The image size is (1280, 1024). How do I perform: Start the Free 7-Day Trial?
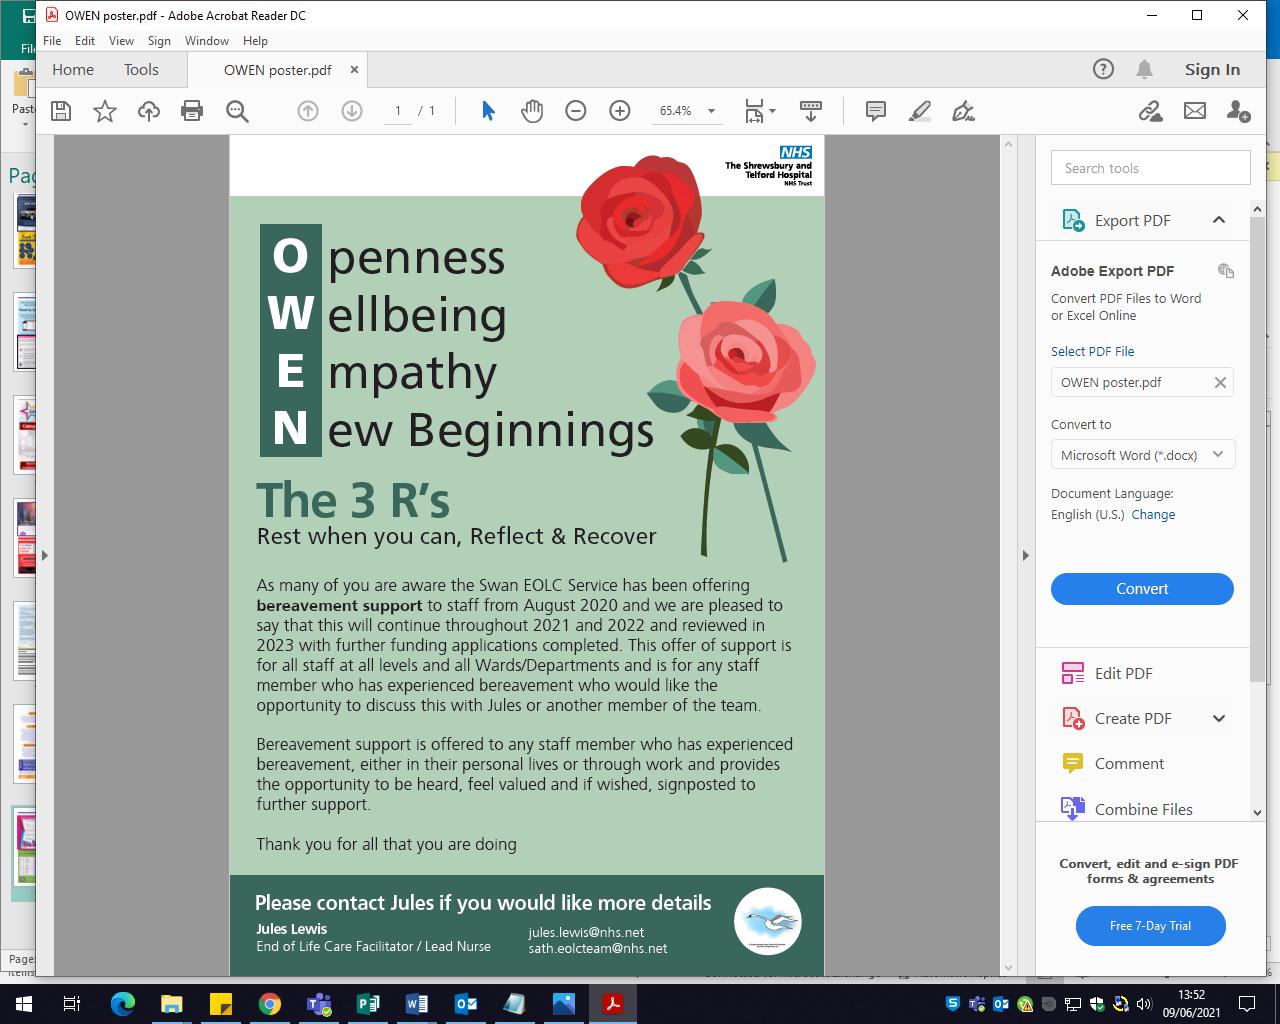(1150, 926)
